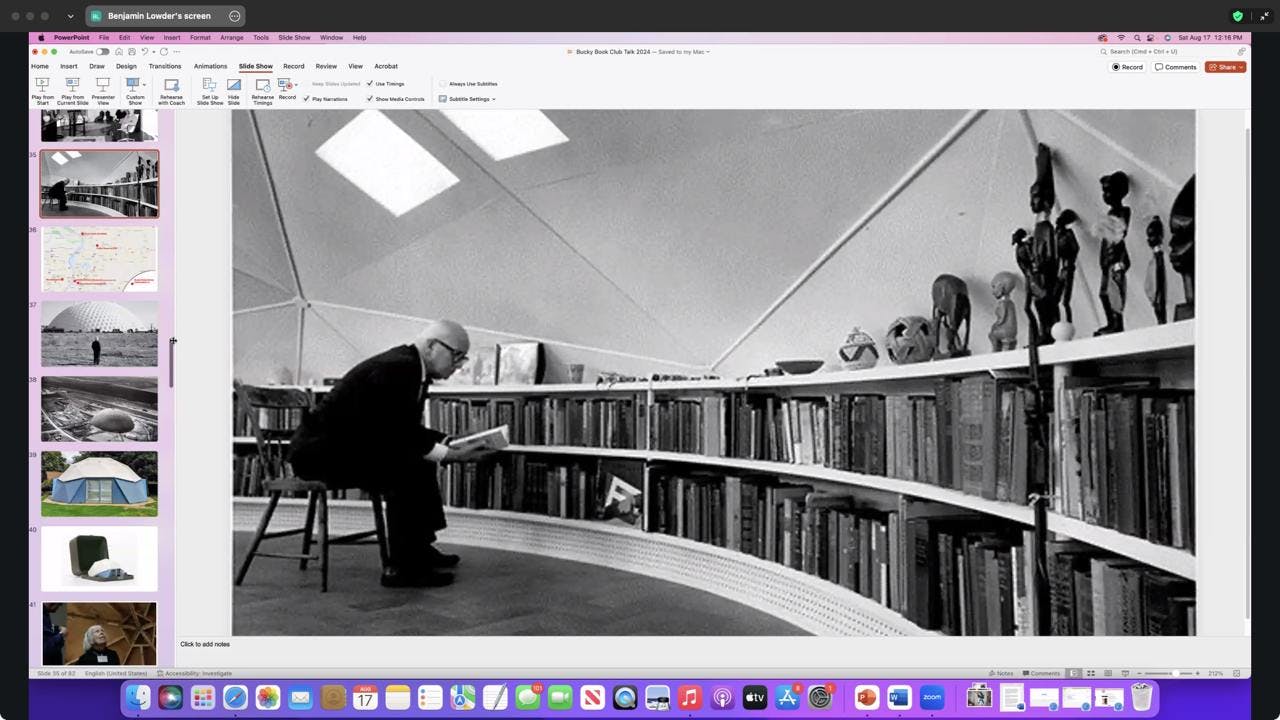Open Custom Show dropdown arrow
This screenshot has width=1280, height=720.
point(145,84)
